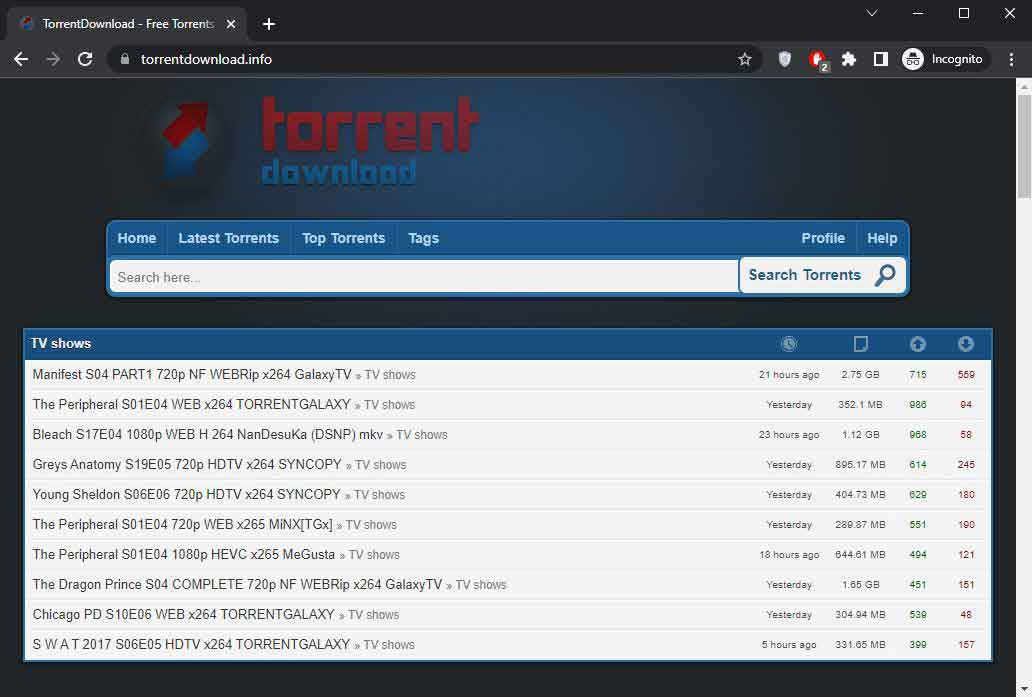Open the Extensions puzzle piece icon
This screenshot has width=1032, height=697.
tap(849, 59)
